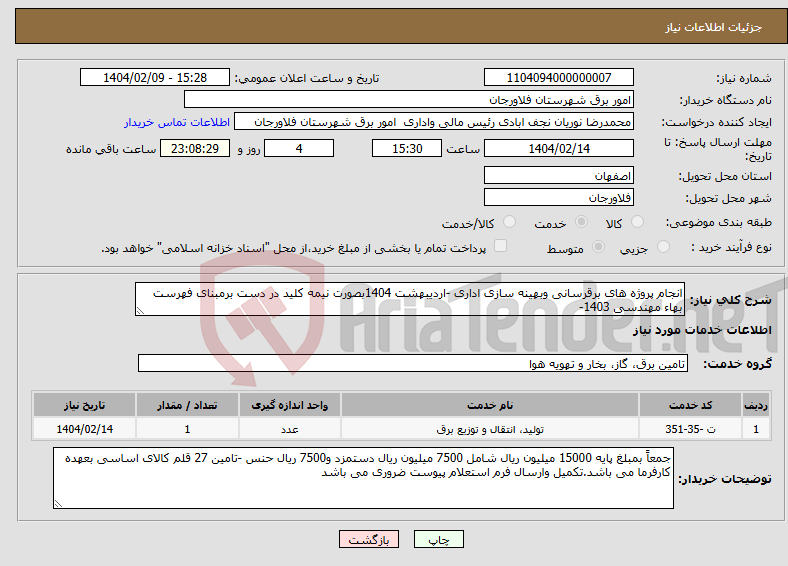Click the remaining time field 23:08:29
The width and height of the screenshot is (788, 566).
[194, 148]
